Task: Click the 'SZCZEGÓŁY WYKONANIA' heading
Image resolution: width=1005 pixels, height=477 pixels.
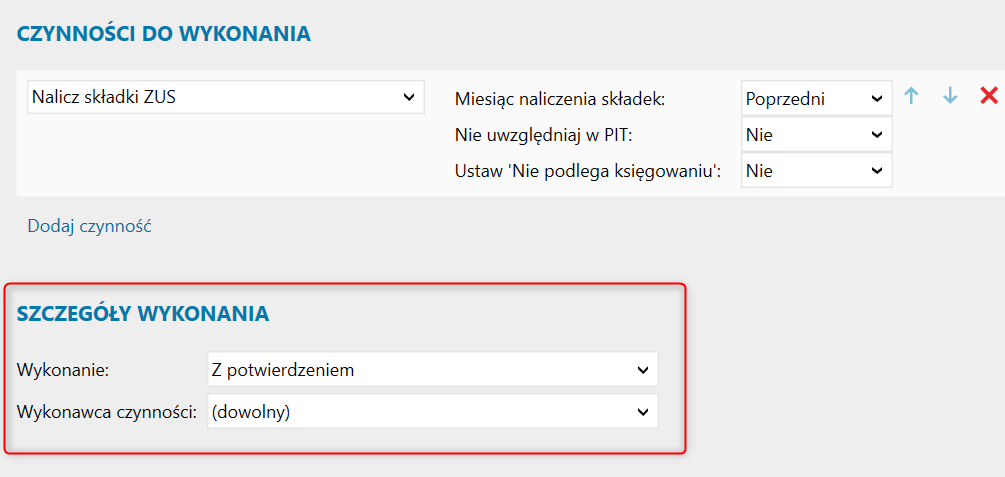Action: coord(143,313)
